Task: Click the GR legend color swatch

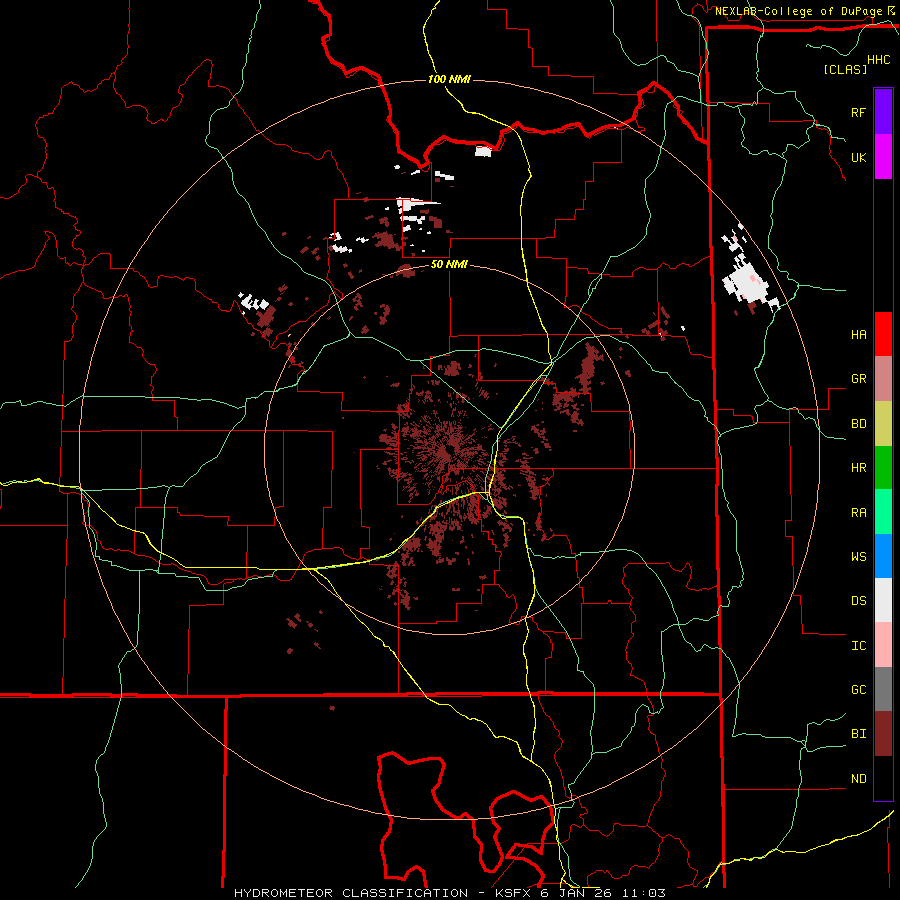Action: tap(883, 379)
